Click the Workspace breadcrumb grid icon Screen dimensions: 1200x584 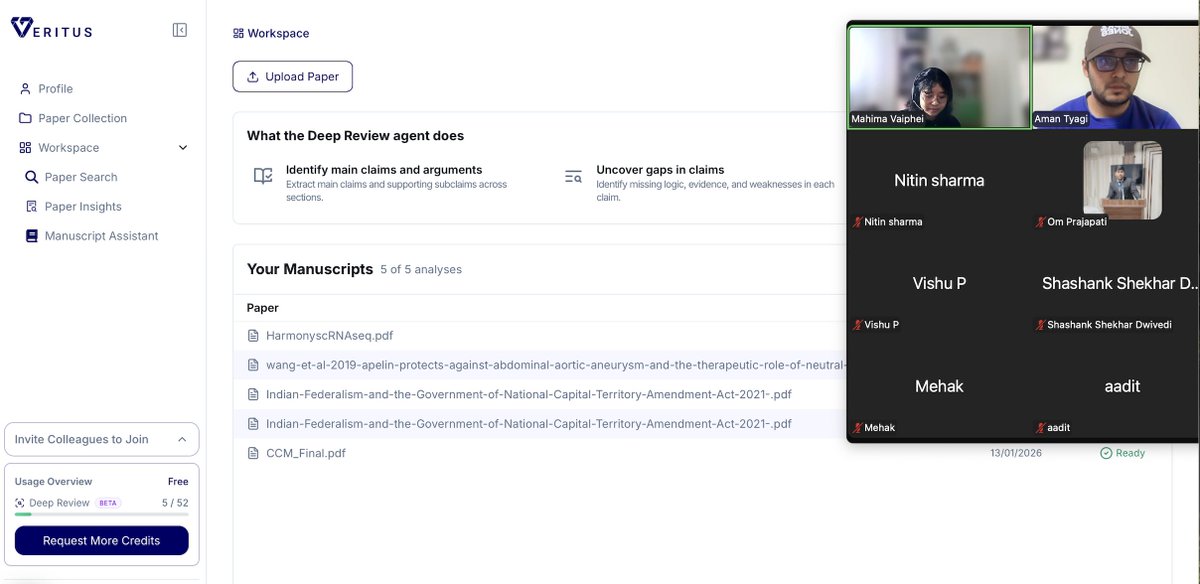click(x=238, y=33)
